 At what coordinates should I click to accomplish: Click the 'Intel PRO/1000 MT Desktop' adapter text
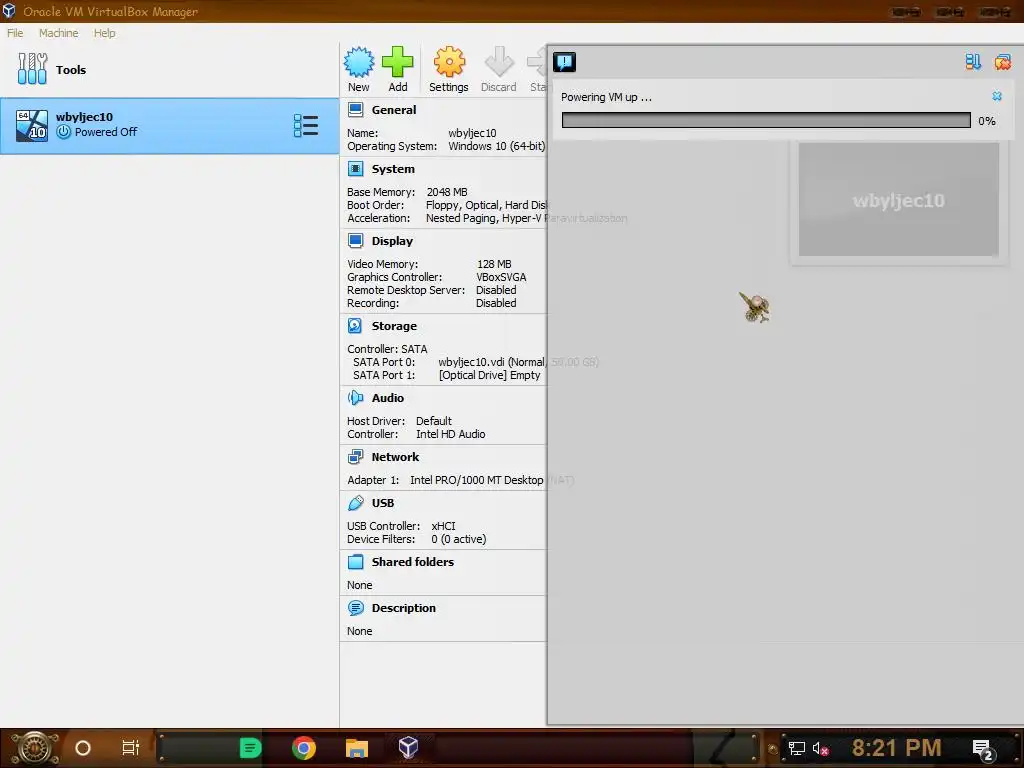point(477,480)
